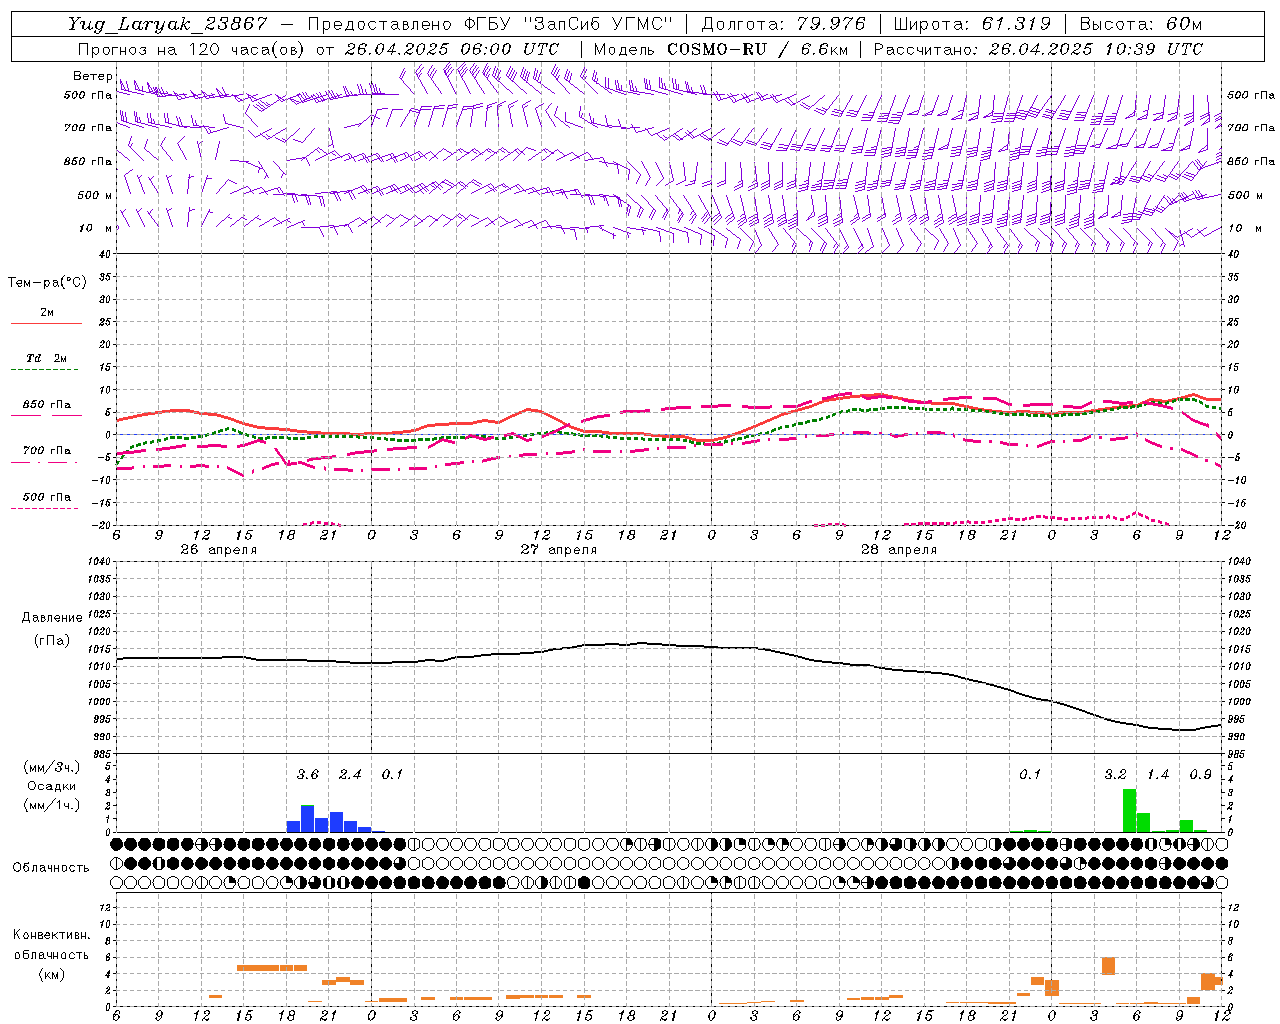Click the Долгота: 79.976 header value
The image size is (1280, 1024).
click(784, 24)
